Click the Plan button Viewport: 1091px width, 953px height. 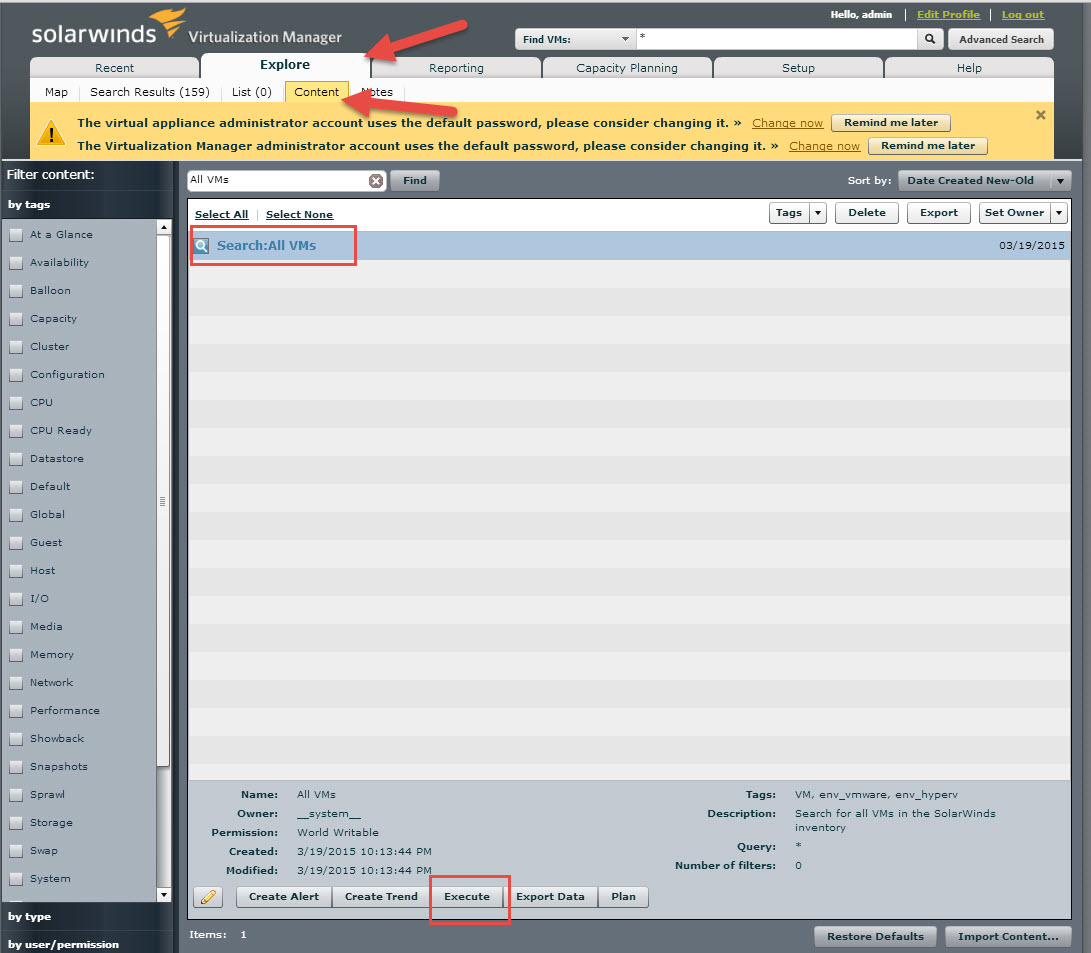coord(623,897)
